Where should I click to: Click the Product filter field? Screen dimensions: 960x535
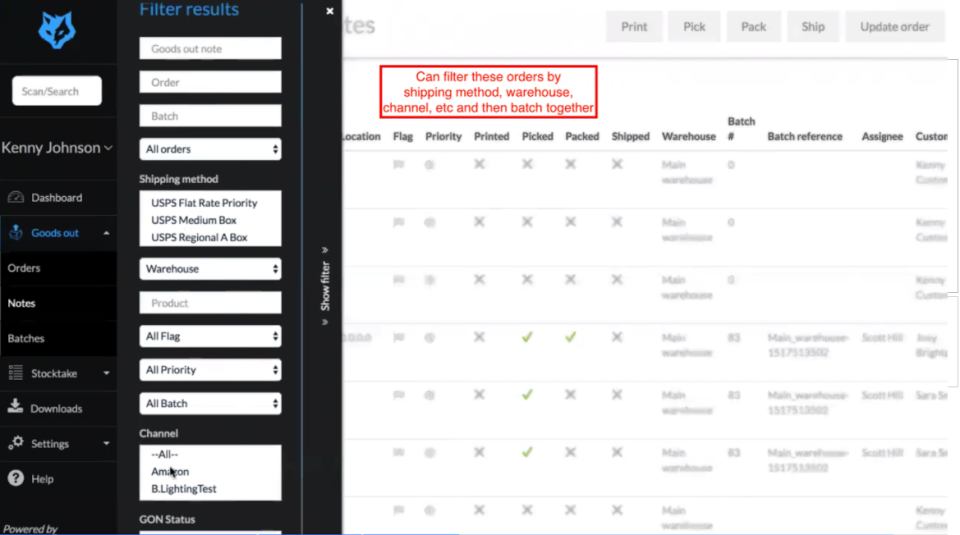(x=210, y=302)
